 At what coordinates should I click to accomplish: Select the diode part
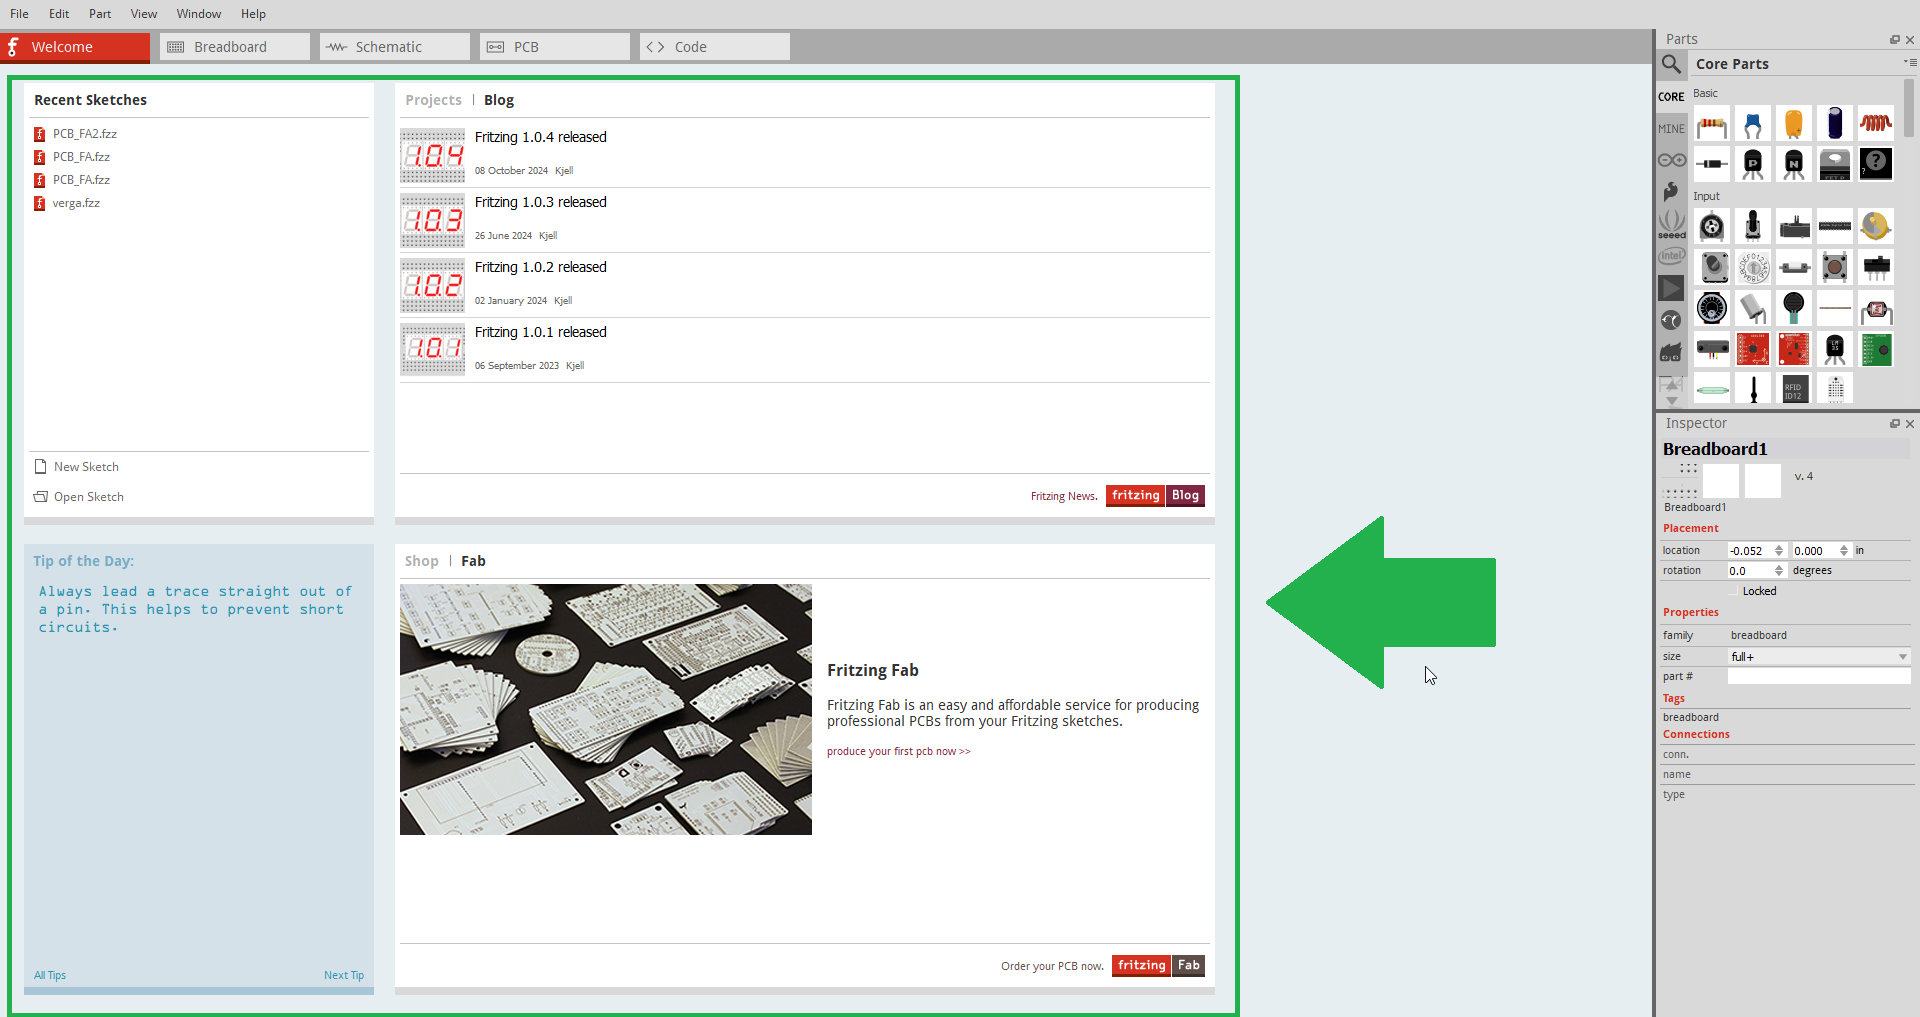[1712, 164]
